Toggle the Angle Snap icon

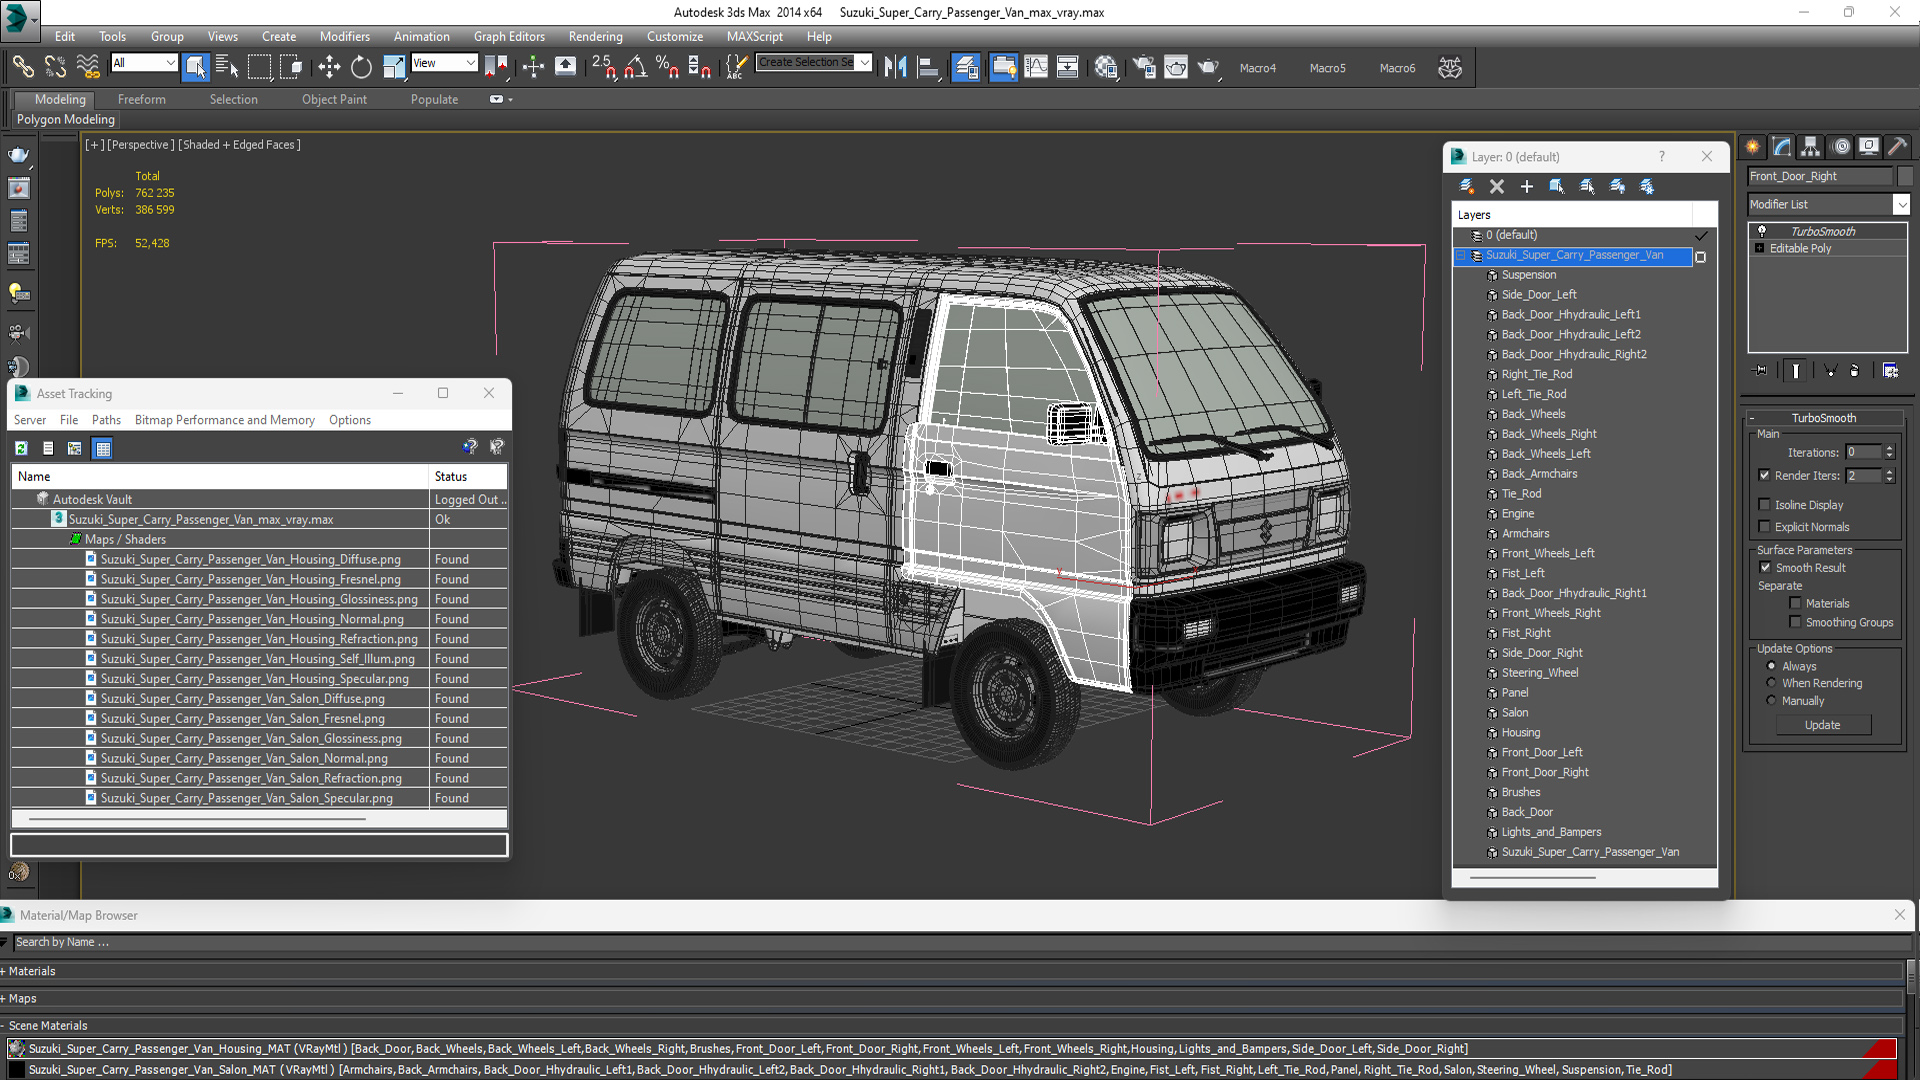click(x=636, y=67)
